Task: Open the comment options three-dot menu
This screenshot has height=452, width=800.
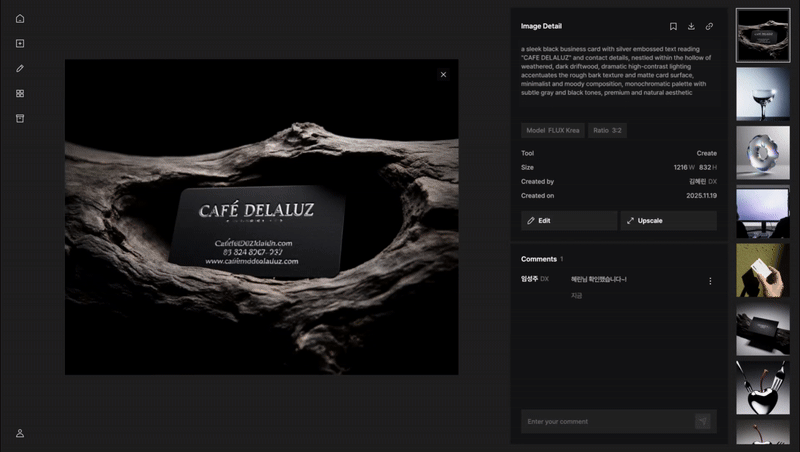Action: (x=710, y=281)
